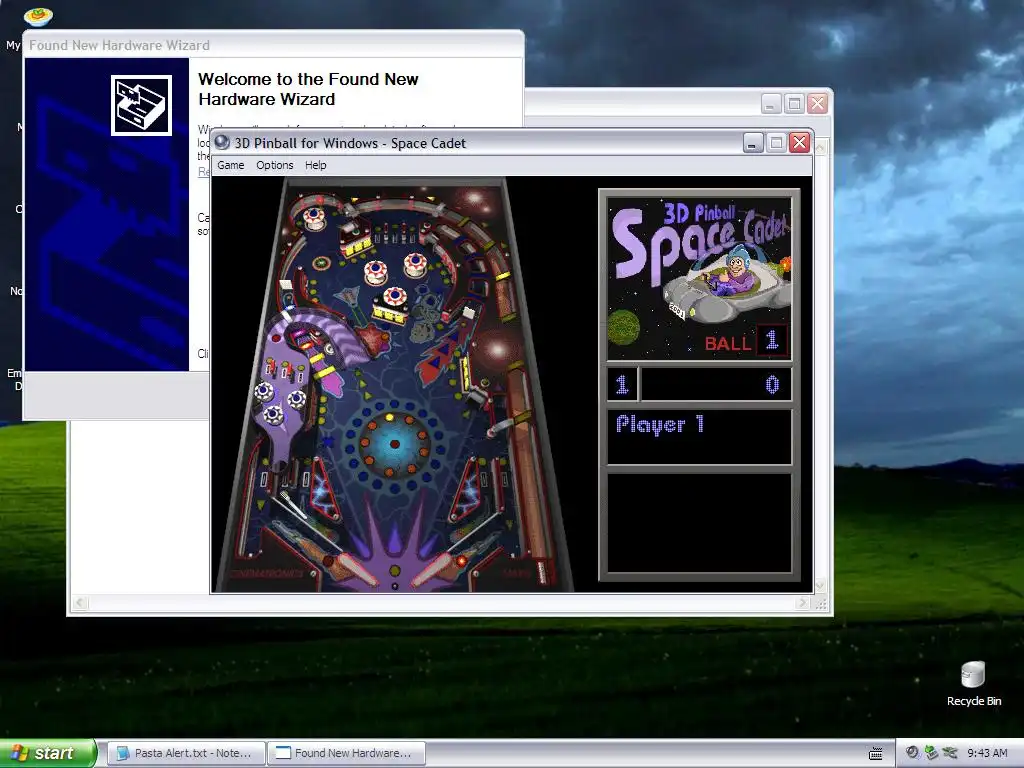
Task: Click the round gray speaker-like tray icon
Action: 912,753
